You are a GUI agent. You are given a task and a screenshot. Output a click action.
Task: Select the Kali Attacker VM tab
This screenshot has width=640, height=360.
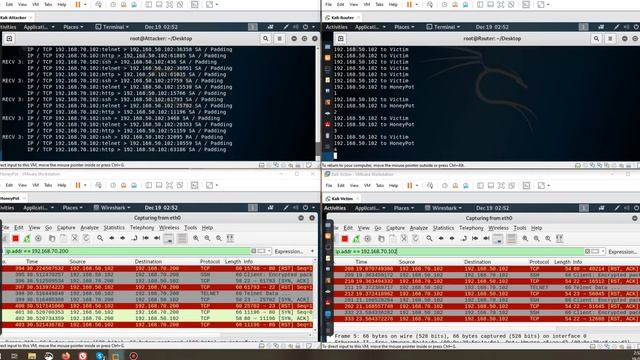[14, 18]
